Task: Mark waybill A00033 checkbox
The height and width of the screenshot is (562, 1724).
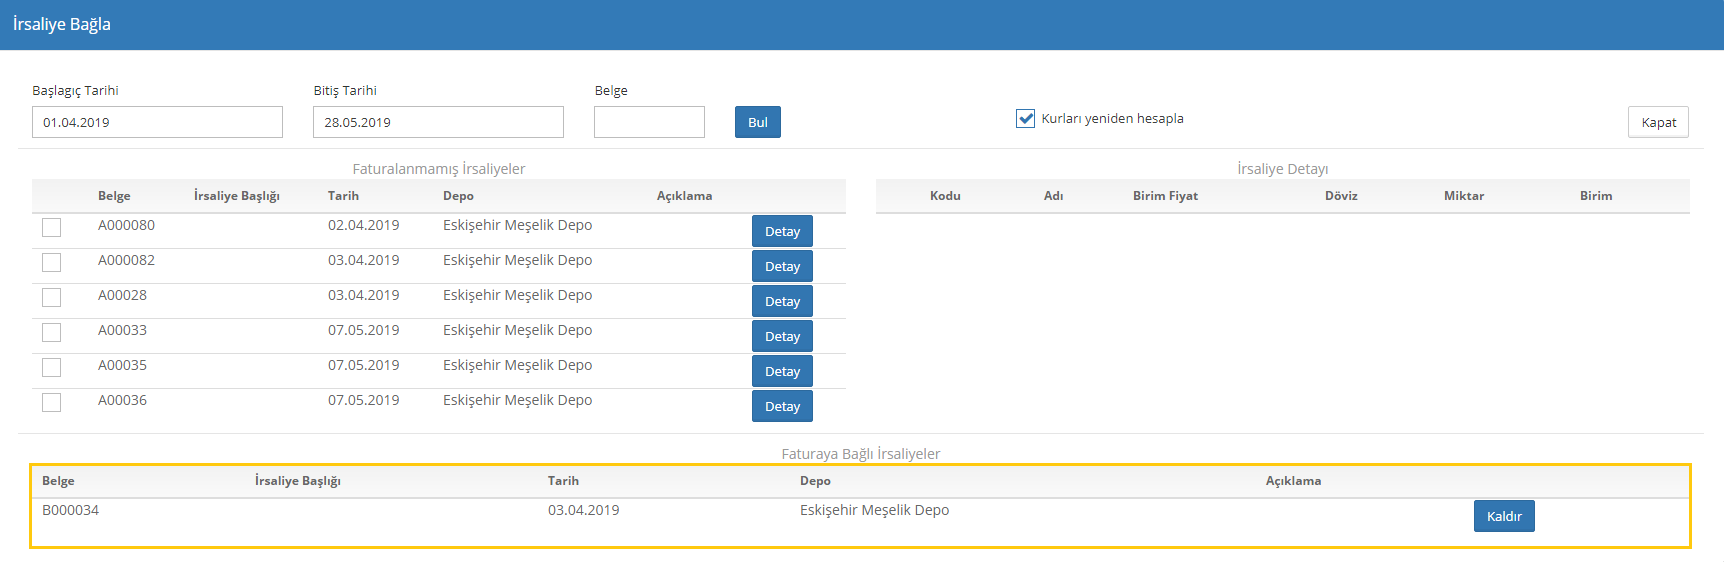Action: 52,332
